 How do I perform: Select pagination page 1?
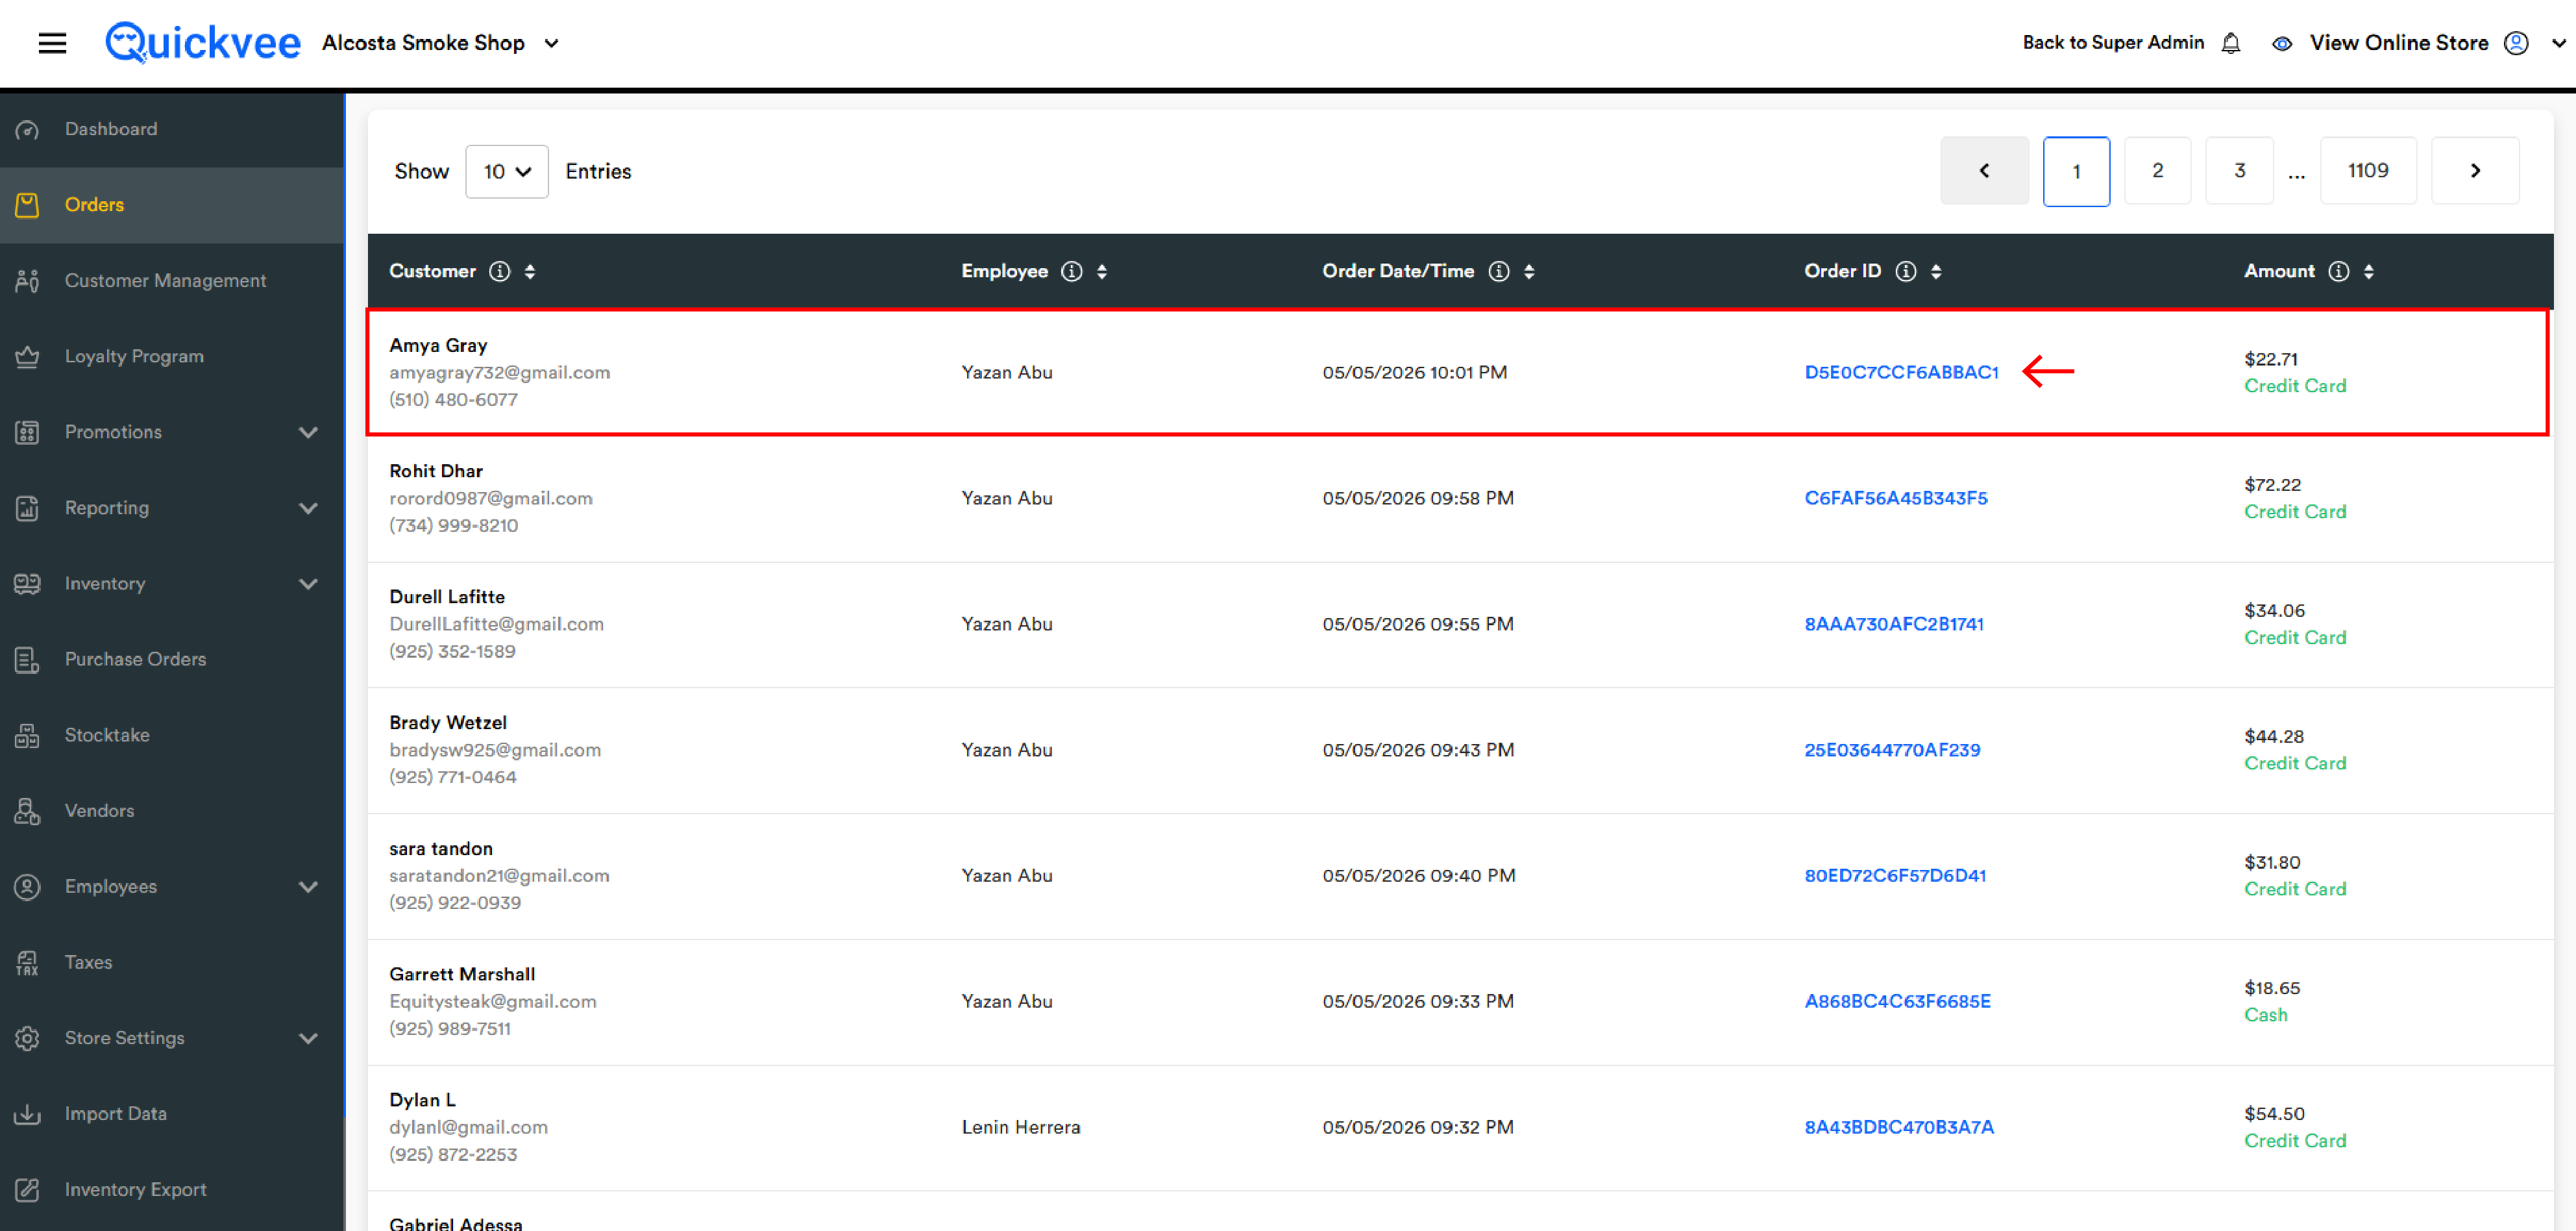(x=2076, y=171)
